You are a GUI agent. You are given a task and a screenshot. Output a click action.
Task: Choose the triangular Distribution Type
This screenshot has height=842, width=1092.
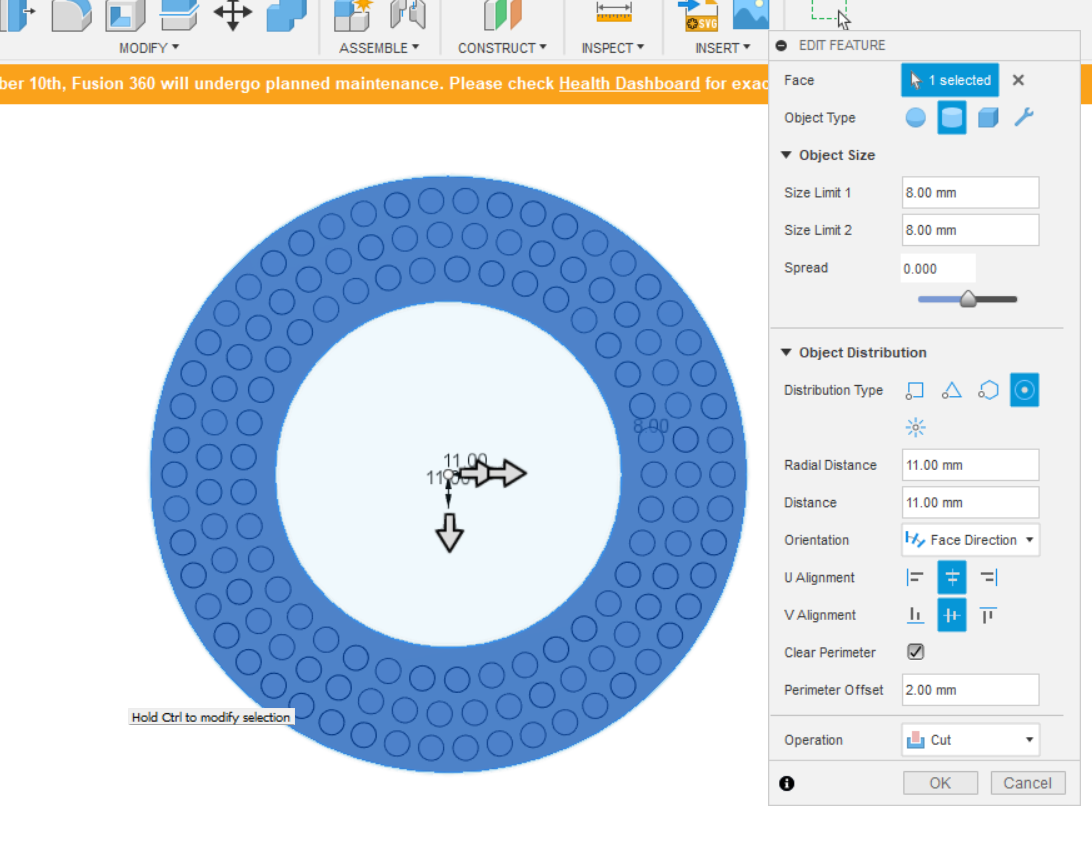click(x=951, y=390)
